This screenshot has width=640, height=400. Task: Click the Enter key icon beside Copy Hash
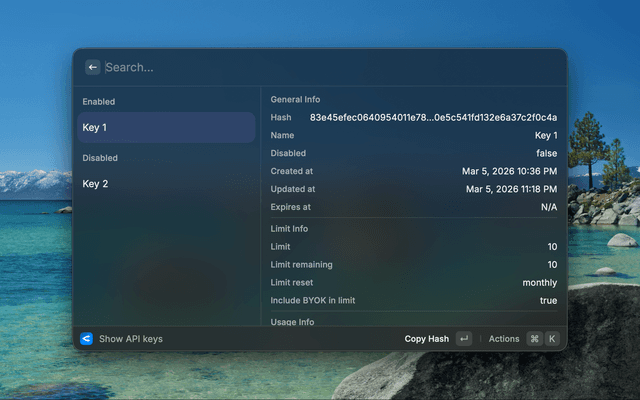point(463,339)
